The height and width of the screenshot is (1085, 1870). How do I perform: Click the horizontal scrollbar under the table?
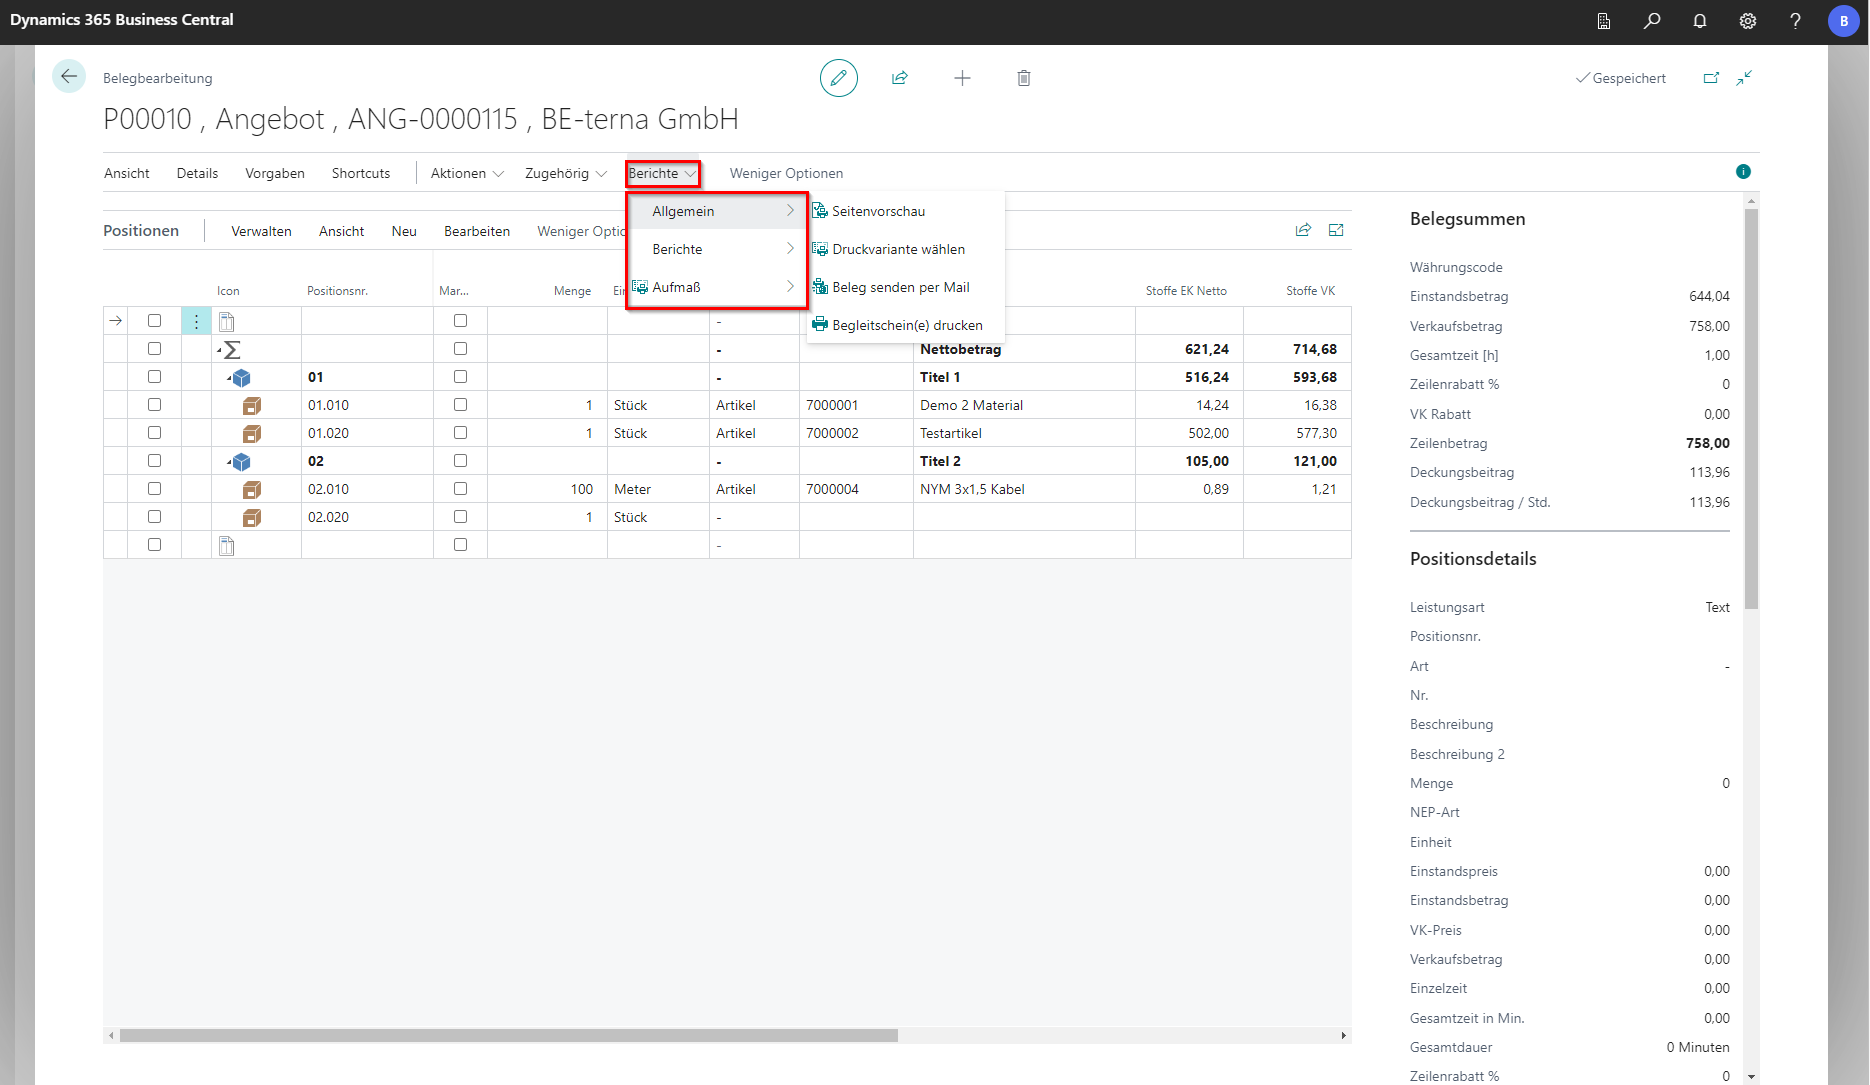[x=508, y=1035]
